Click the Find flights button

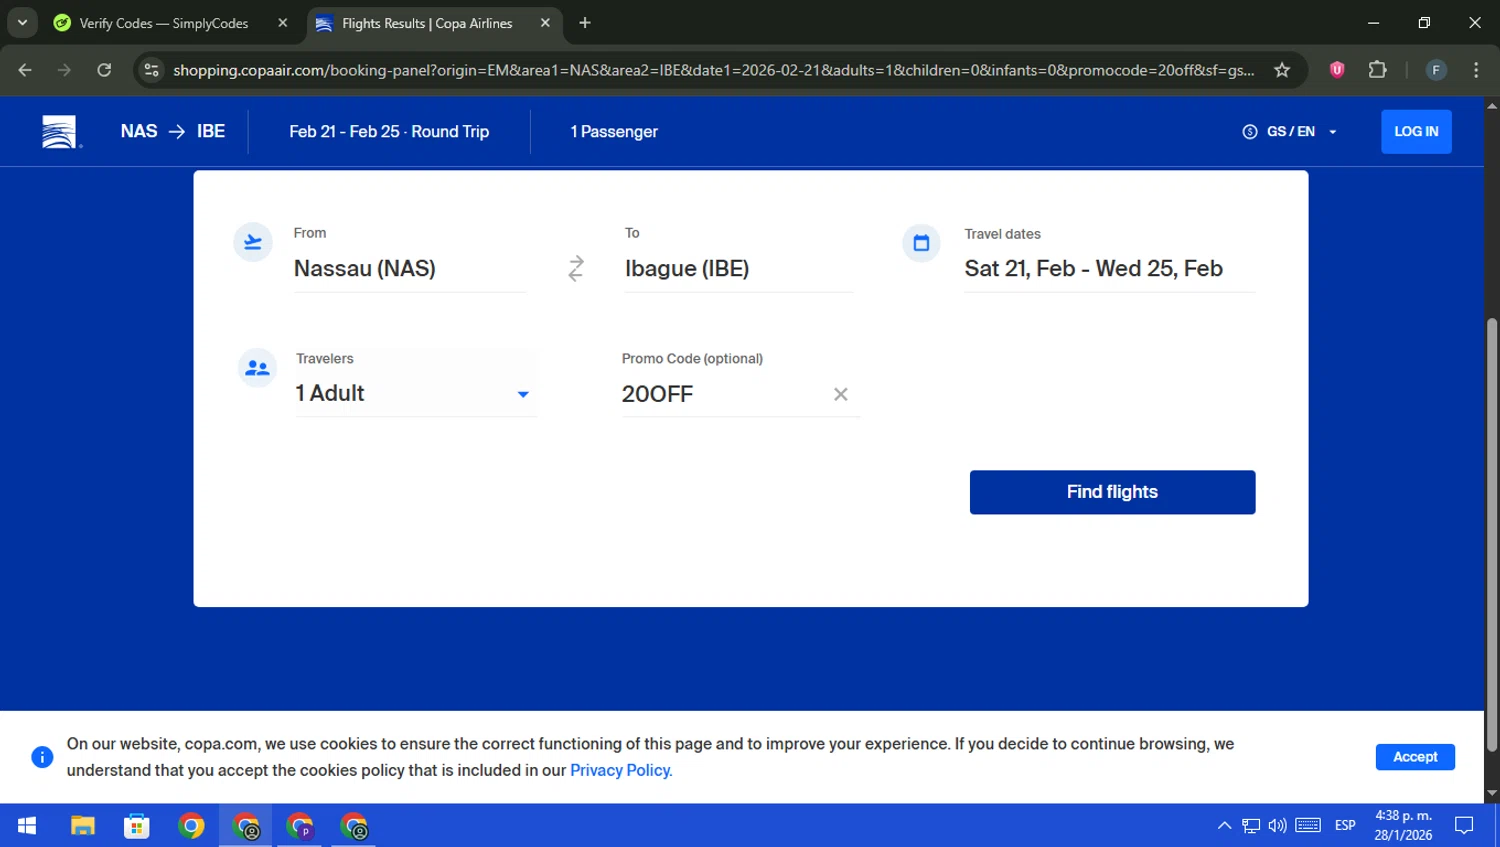(x=1112, y=492)
